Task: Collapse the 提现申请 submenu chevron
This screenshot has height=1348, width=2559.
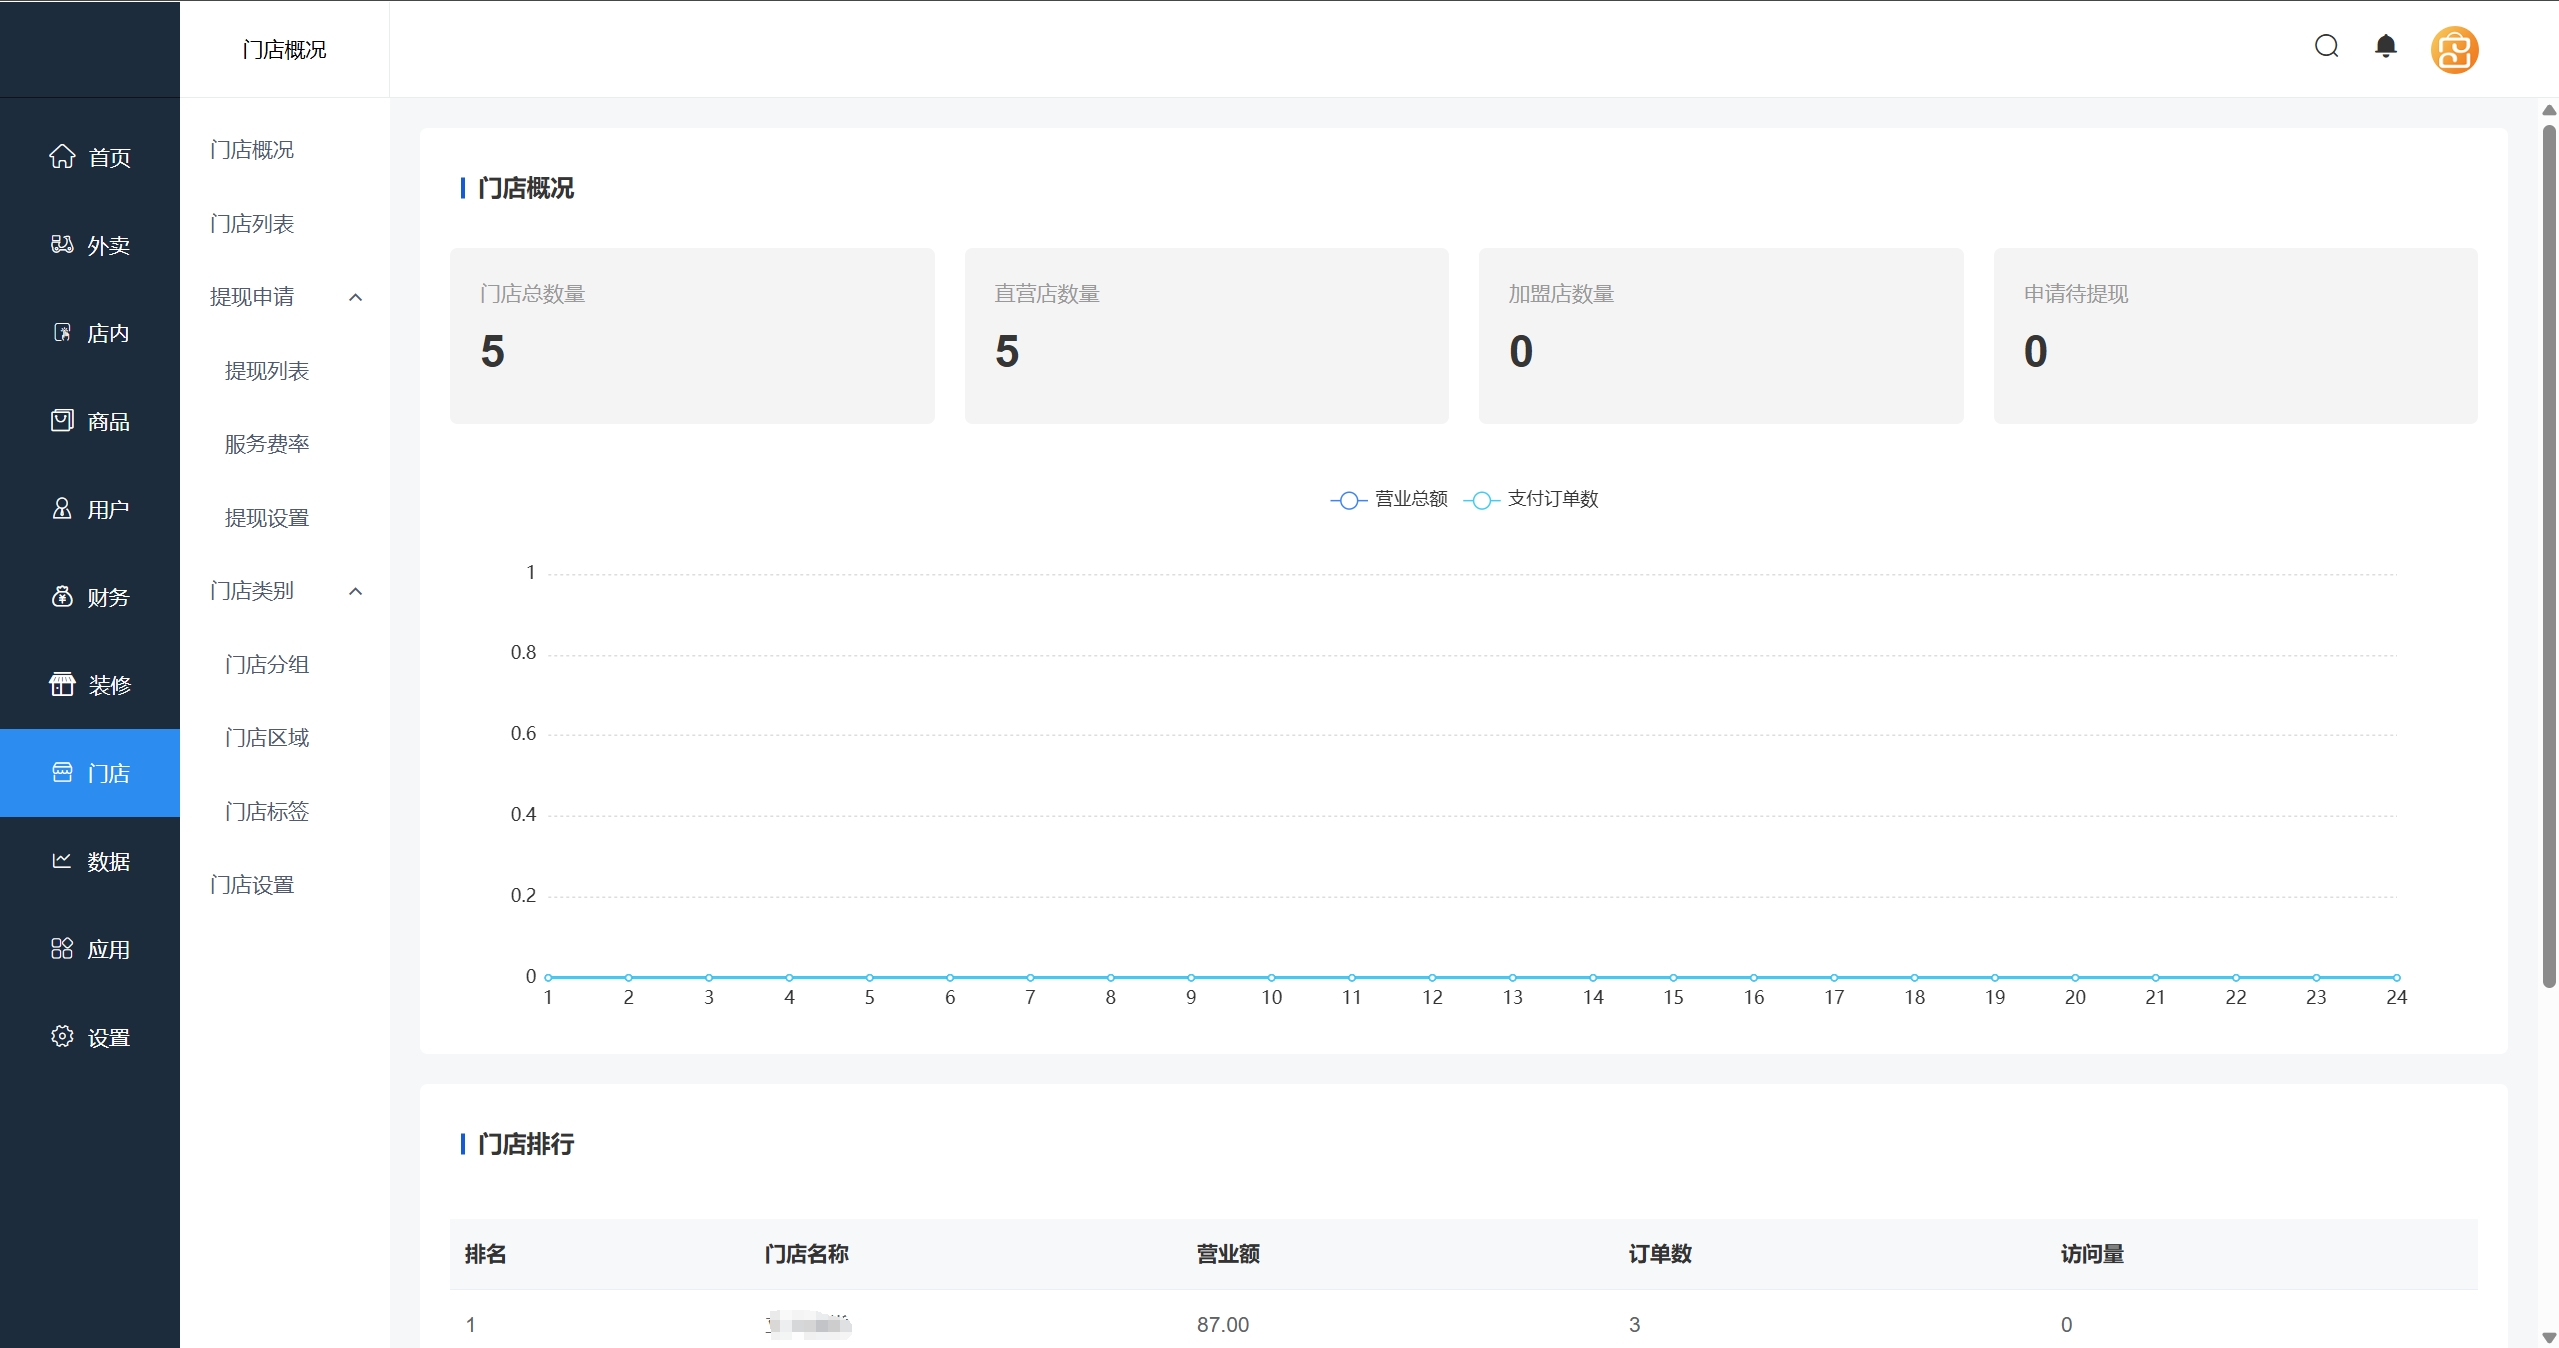Action: point(355,297)
